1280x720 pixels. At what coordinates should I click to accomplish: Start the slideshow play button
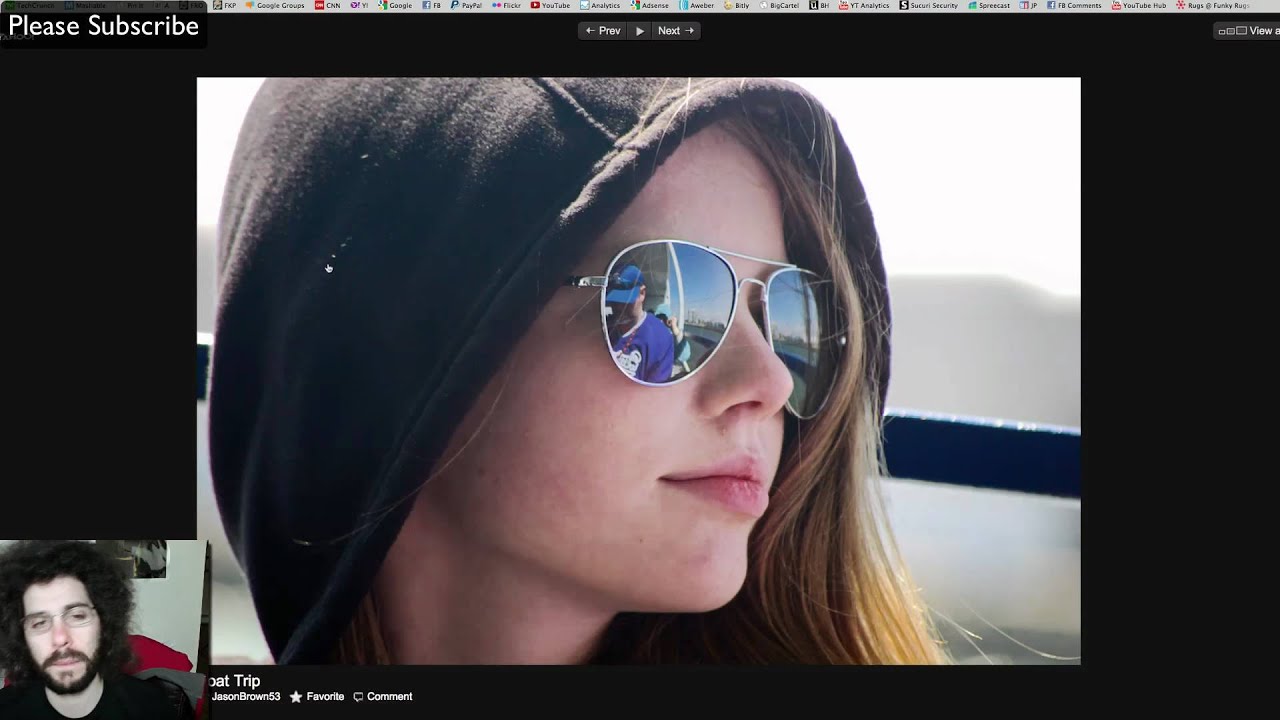pos(640,31)
